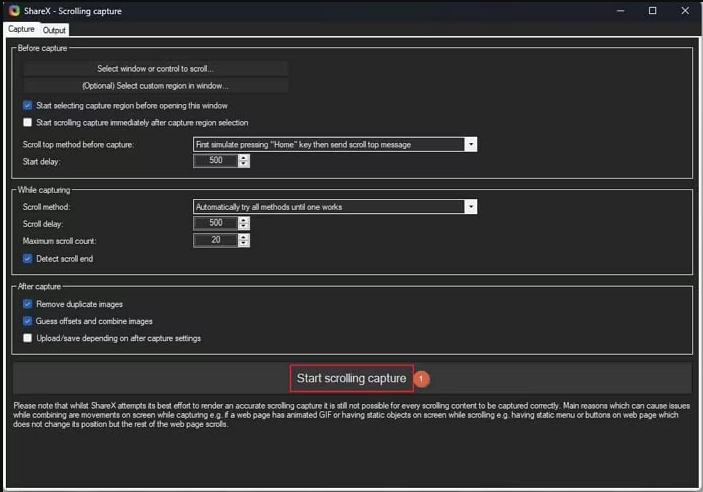Click the 'Scroll delay:' label text
The width and height of the screenshot is (703, 492).
coord(43,224)
